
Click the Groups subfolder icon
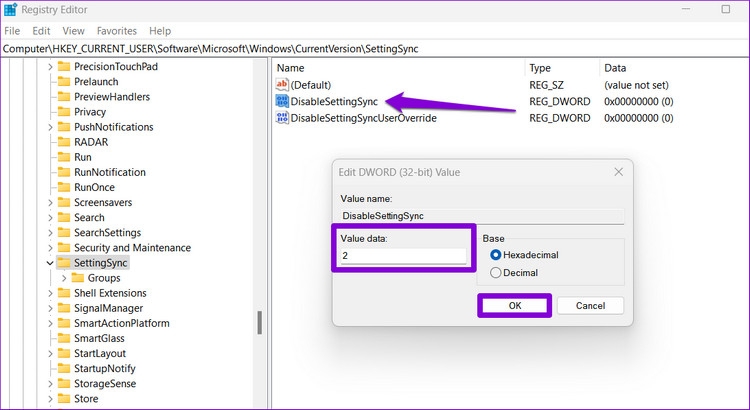[x=77, y=278]
